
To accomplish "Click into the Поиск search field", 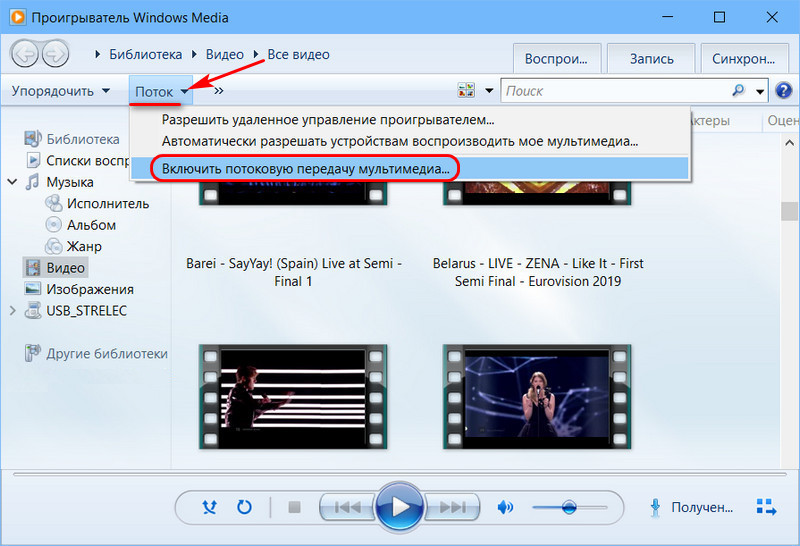I will pyautogui.click(x=615, y=91).
